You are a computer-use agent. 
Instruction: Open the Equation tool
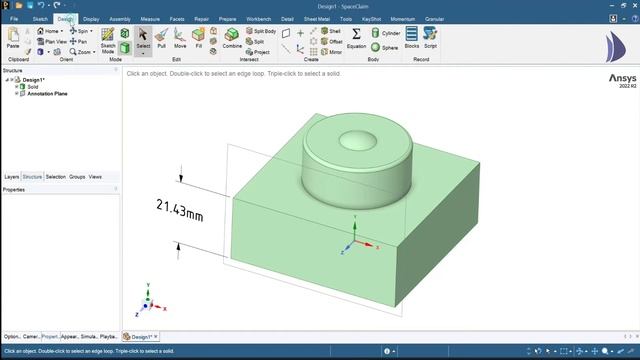[356, 38]
